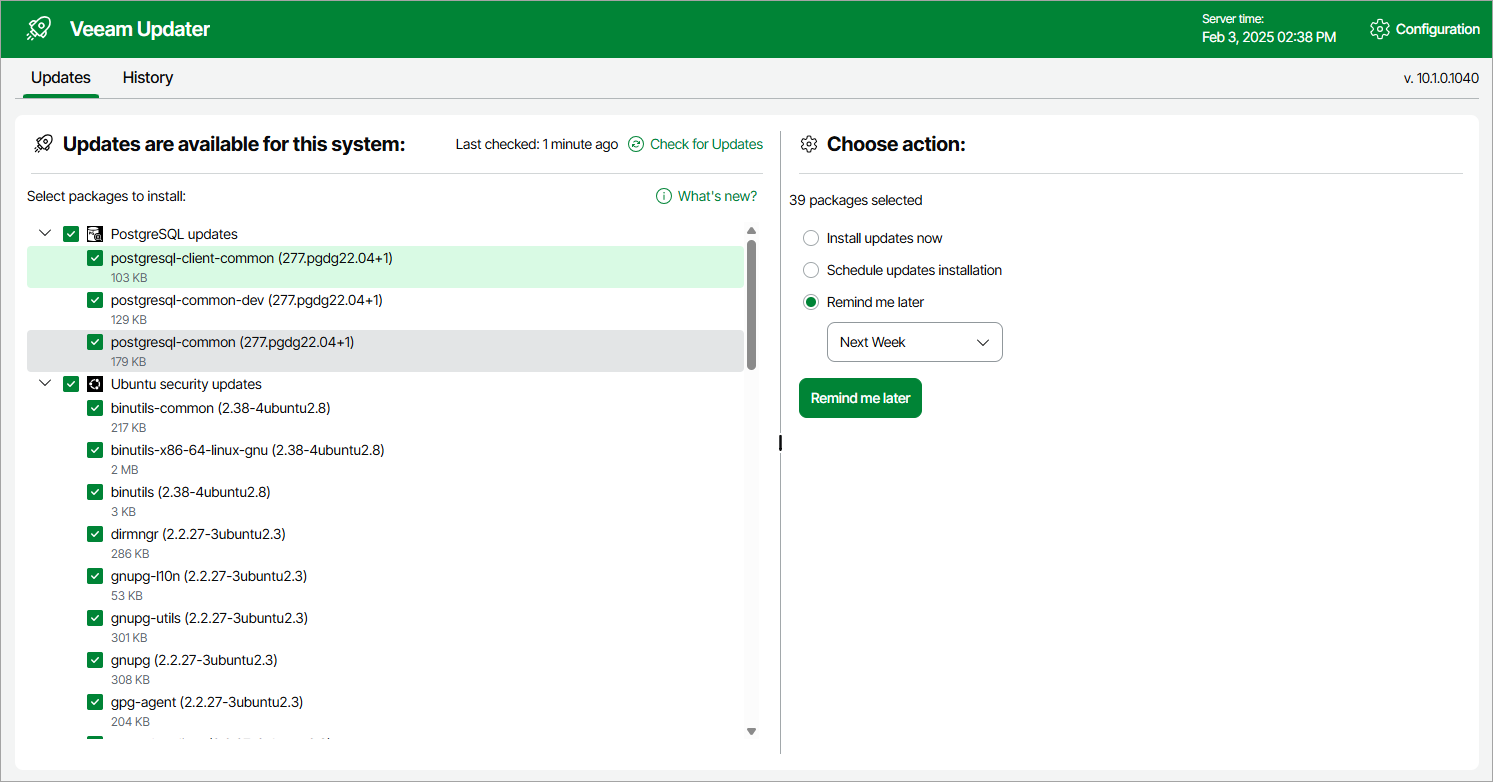Select the gpg-agent package row text
Image resolution: width=1493 pixels, height=782 pixels.
(x=207, y=702)
